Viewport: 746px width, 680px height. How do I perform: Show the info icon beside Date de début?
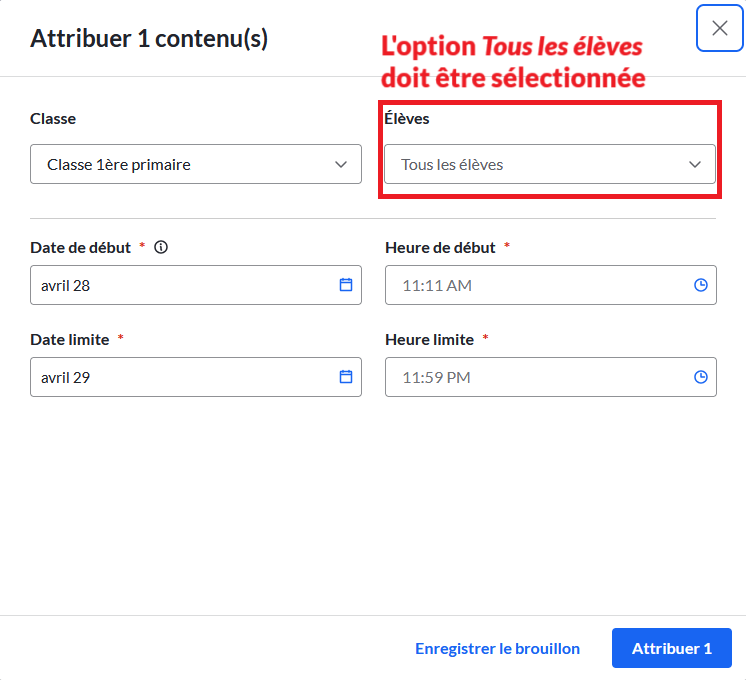(161, 247)
